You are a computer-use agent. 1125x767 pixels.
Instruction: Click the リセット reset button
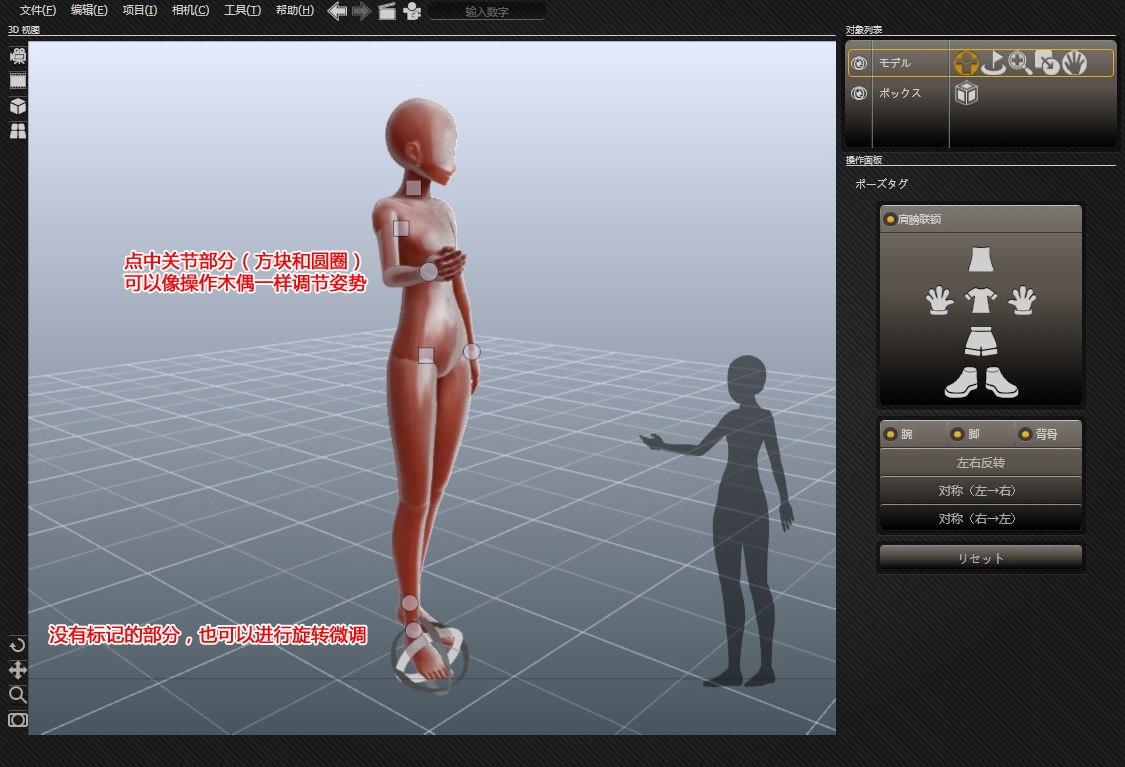(x=980, y=558)
